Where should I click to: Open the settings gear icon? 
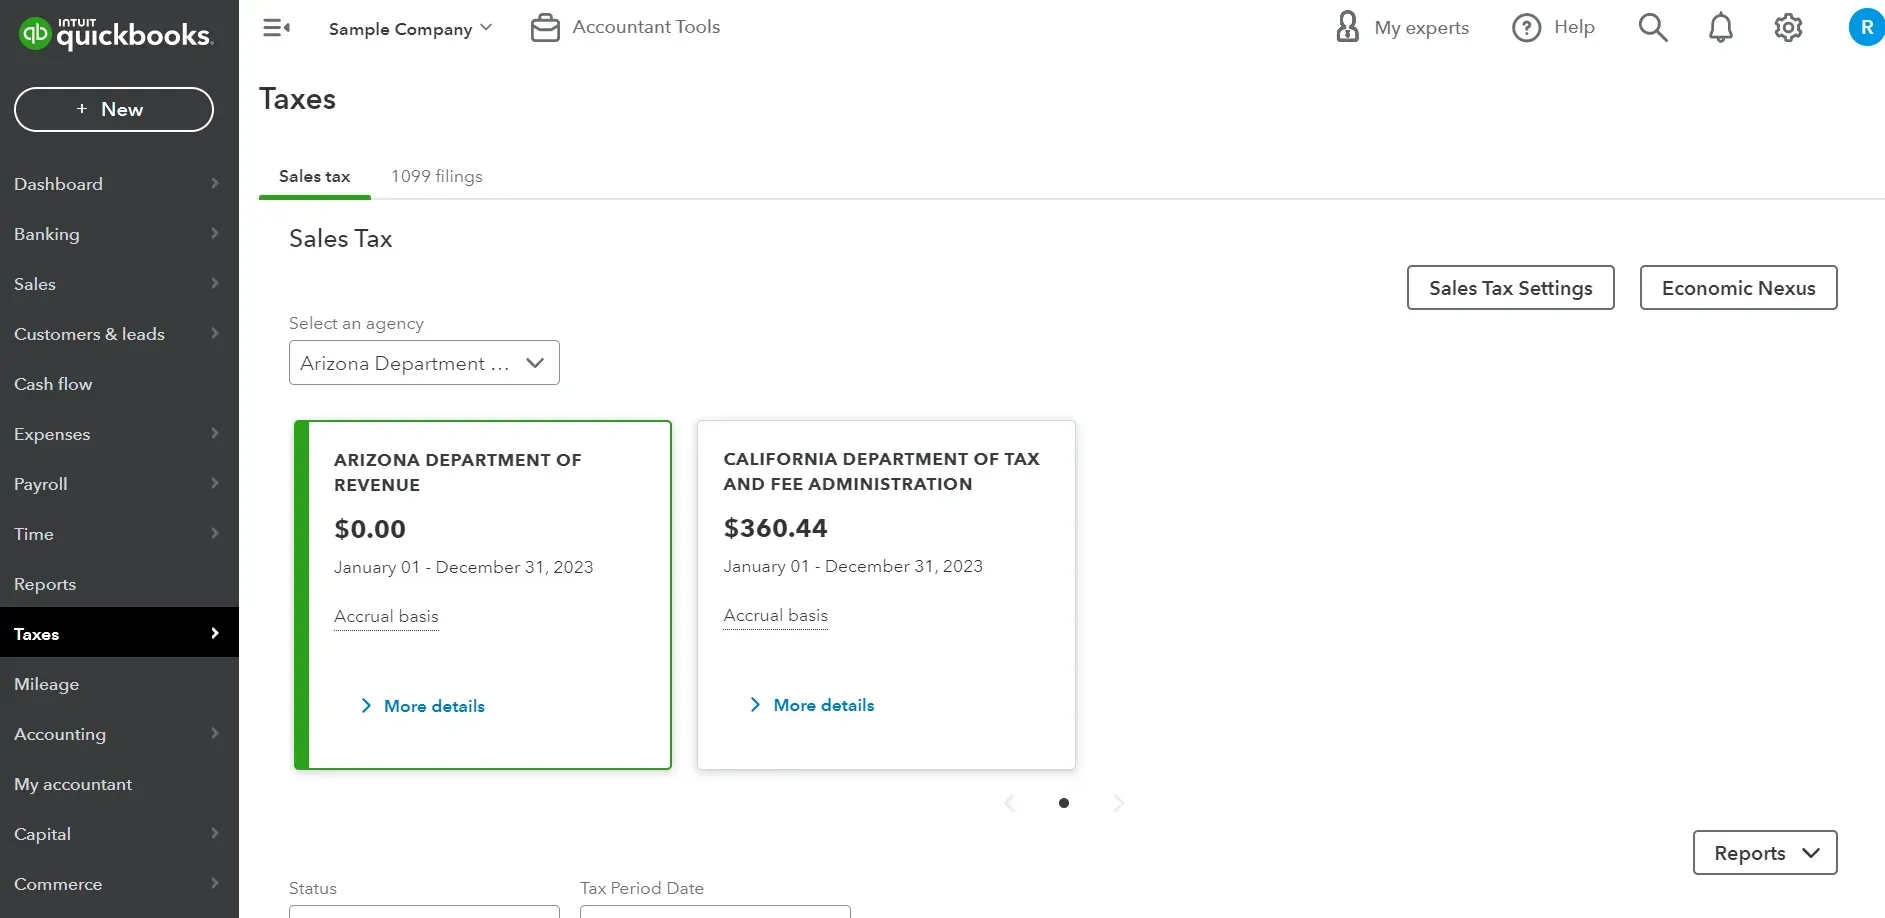click(1788, 28)
